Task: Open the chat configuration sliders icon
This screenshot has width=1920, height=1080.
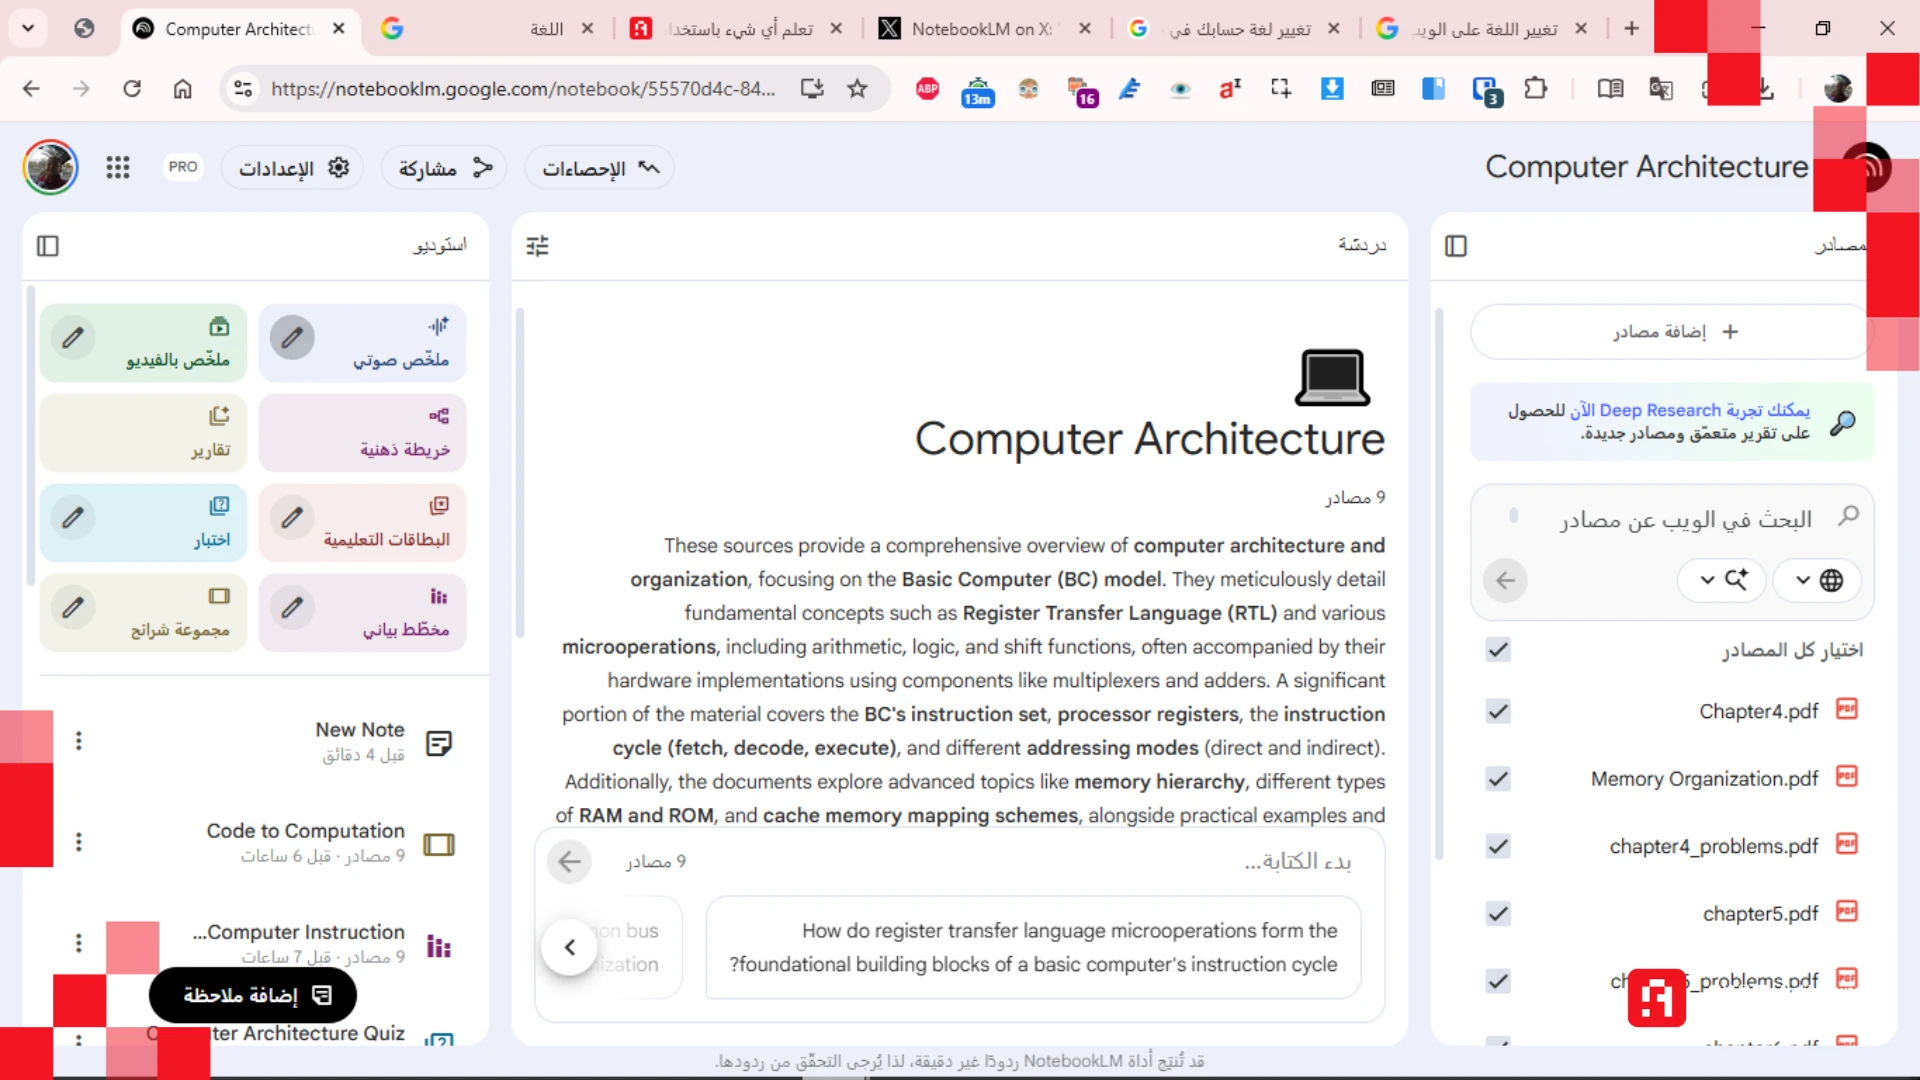Action: pos(537,245)
